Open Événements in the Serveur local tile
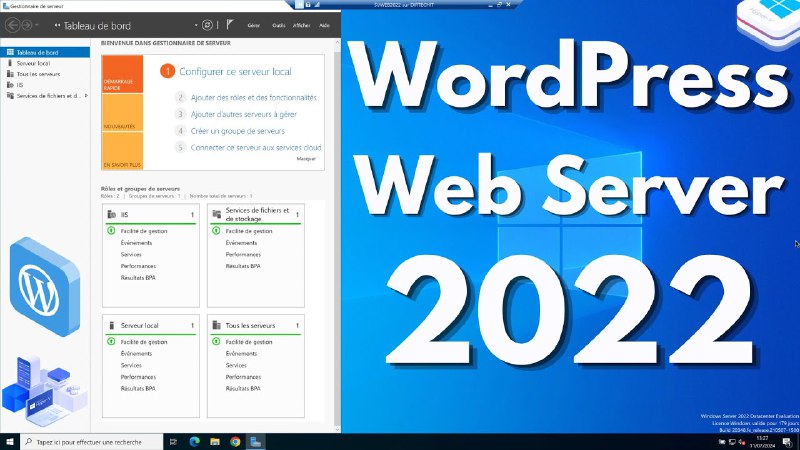The width and height of the screenshot is (800, 450). tap(136, 354)
